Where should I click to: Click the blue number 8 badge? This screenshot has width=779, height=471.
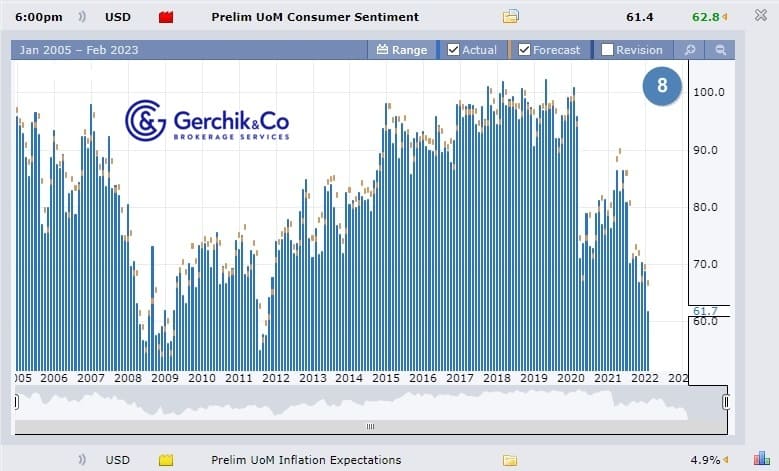[662, 86]
